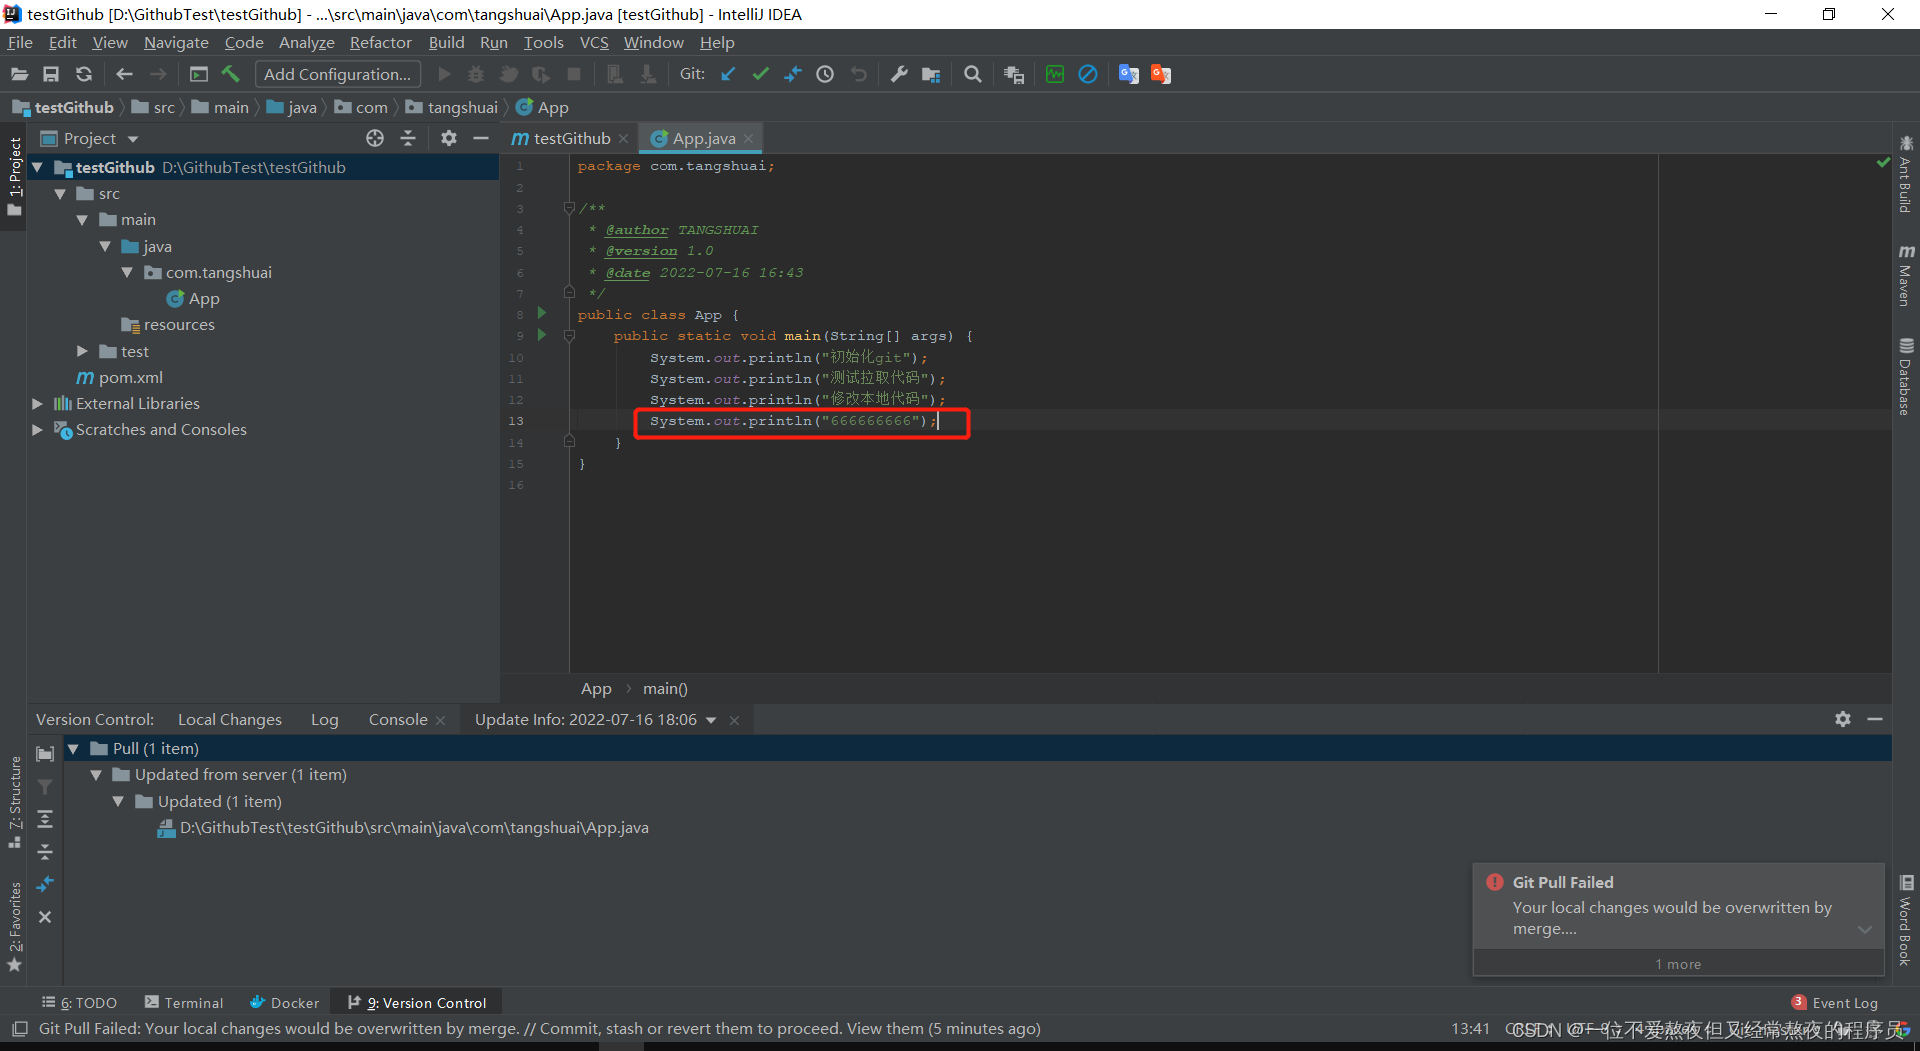This screenshot has height=1051, width=1920.
Task: Click the red Translate plugin icon
Action: click(1161, 74)
